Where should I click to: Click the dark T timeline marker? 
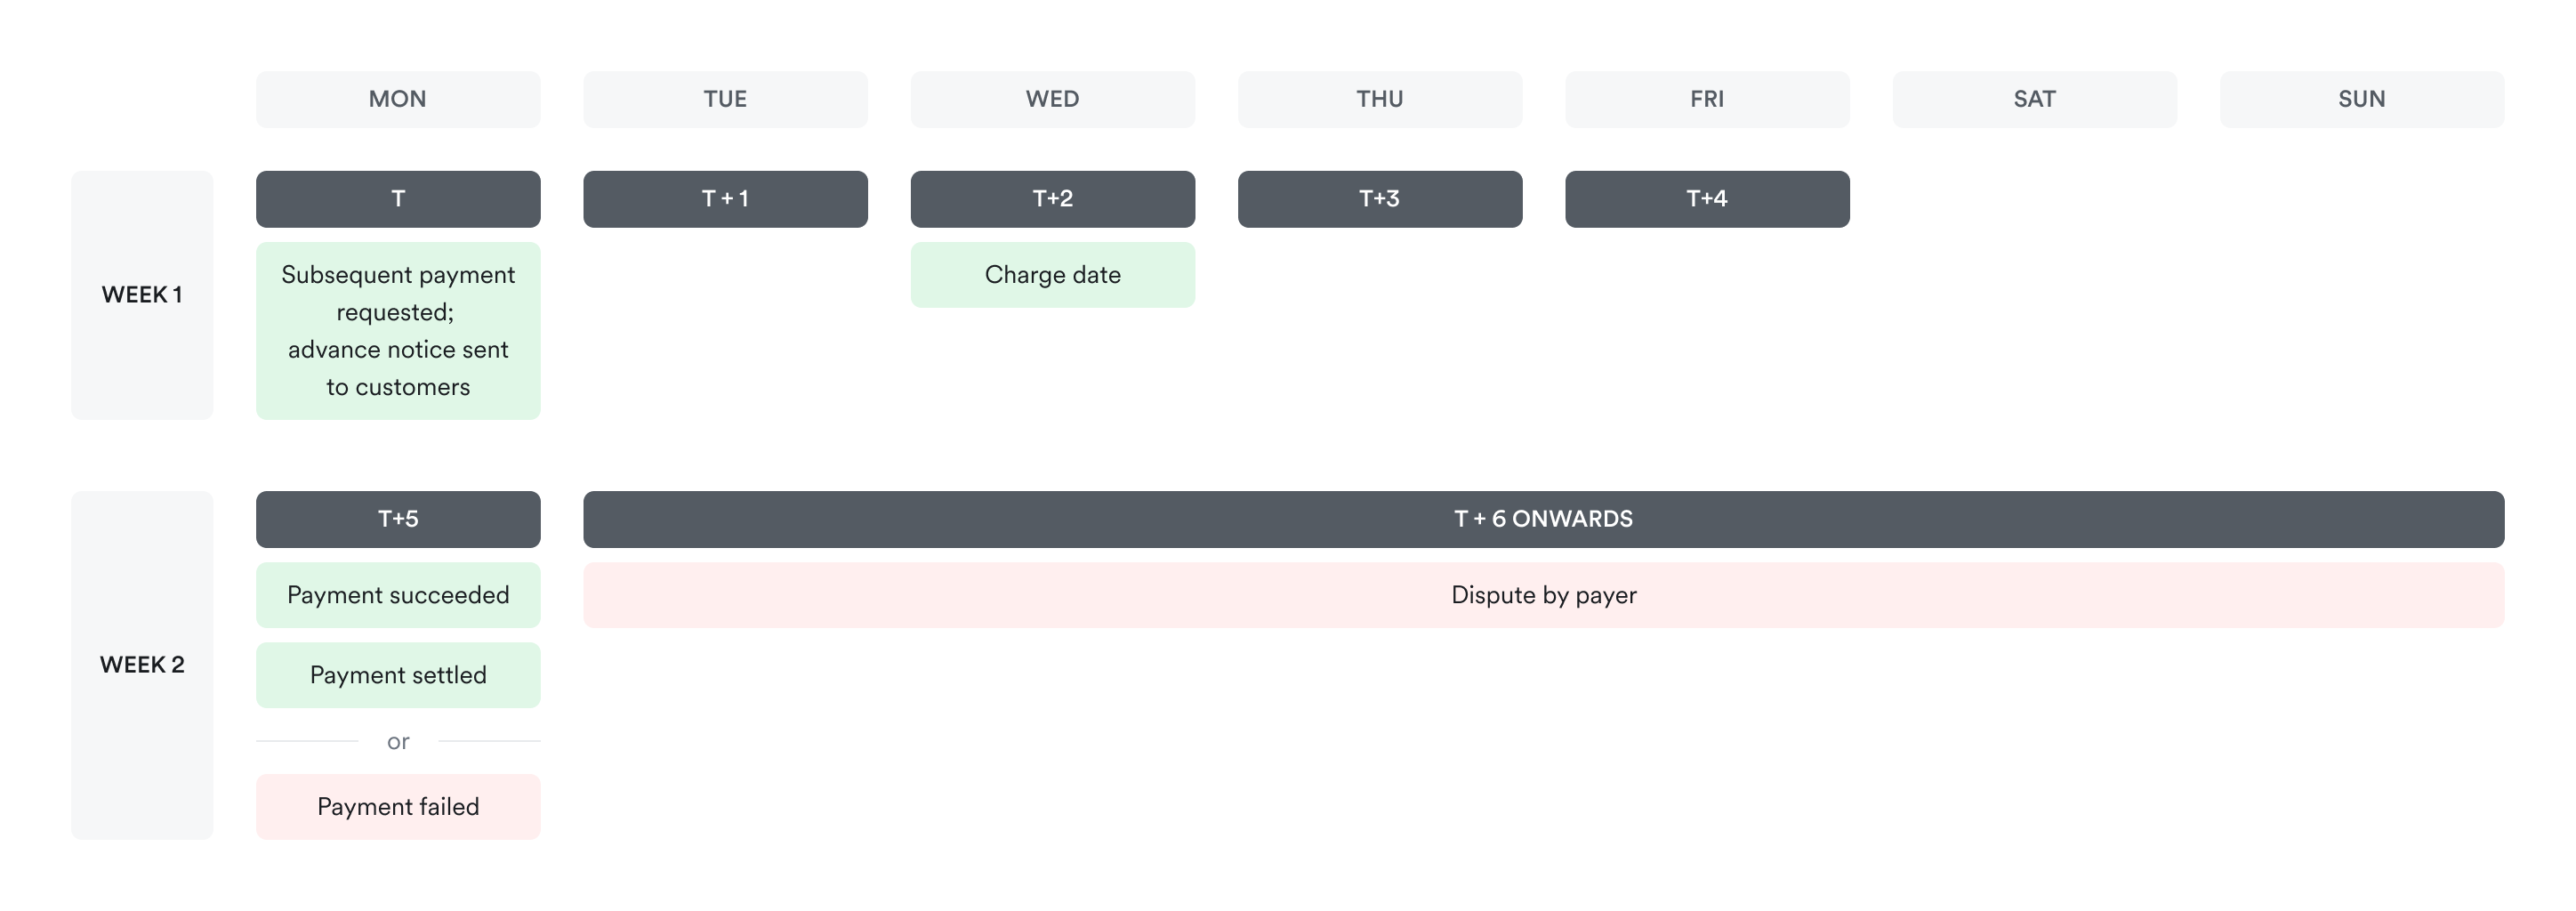(x=398, y=199)
